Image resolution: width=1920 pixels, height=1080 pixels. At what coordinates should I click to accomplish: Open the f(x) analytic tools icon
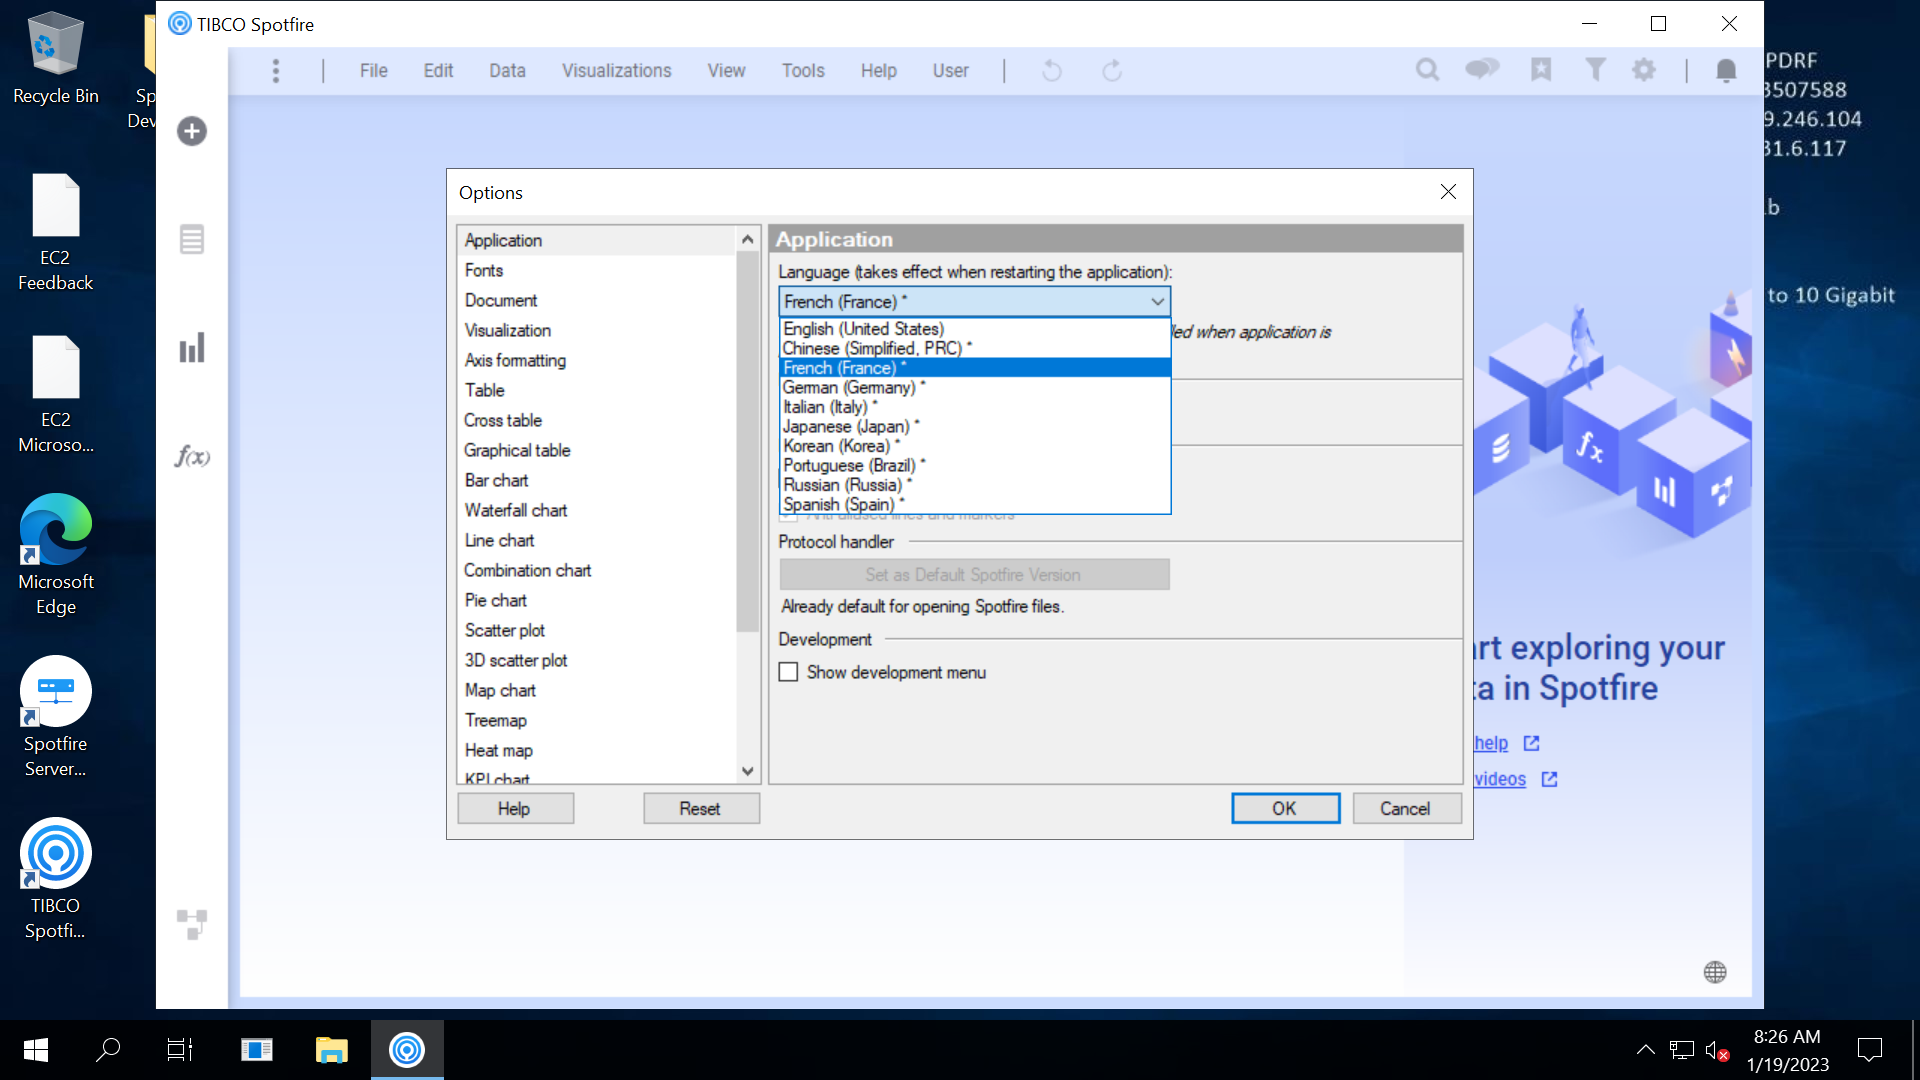[192, 457]
